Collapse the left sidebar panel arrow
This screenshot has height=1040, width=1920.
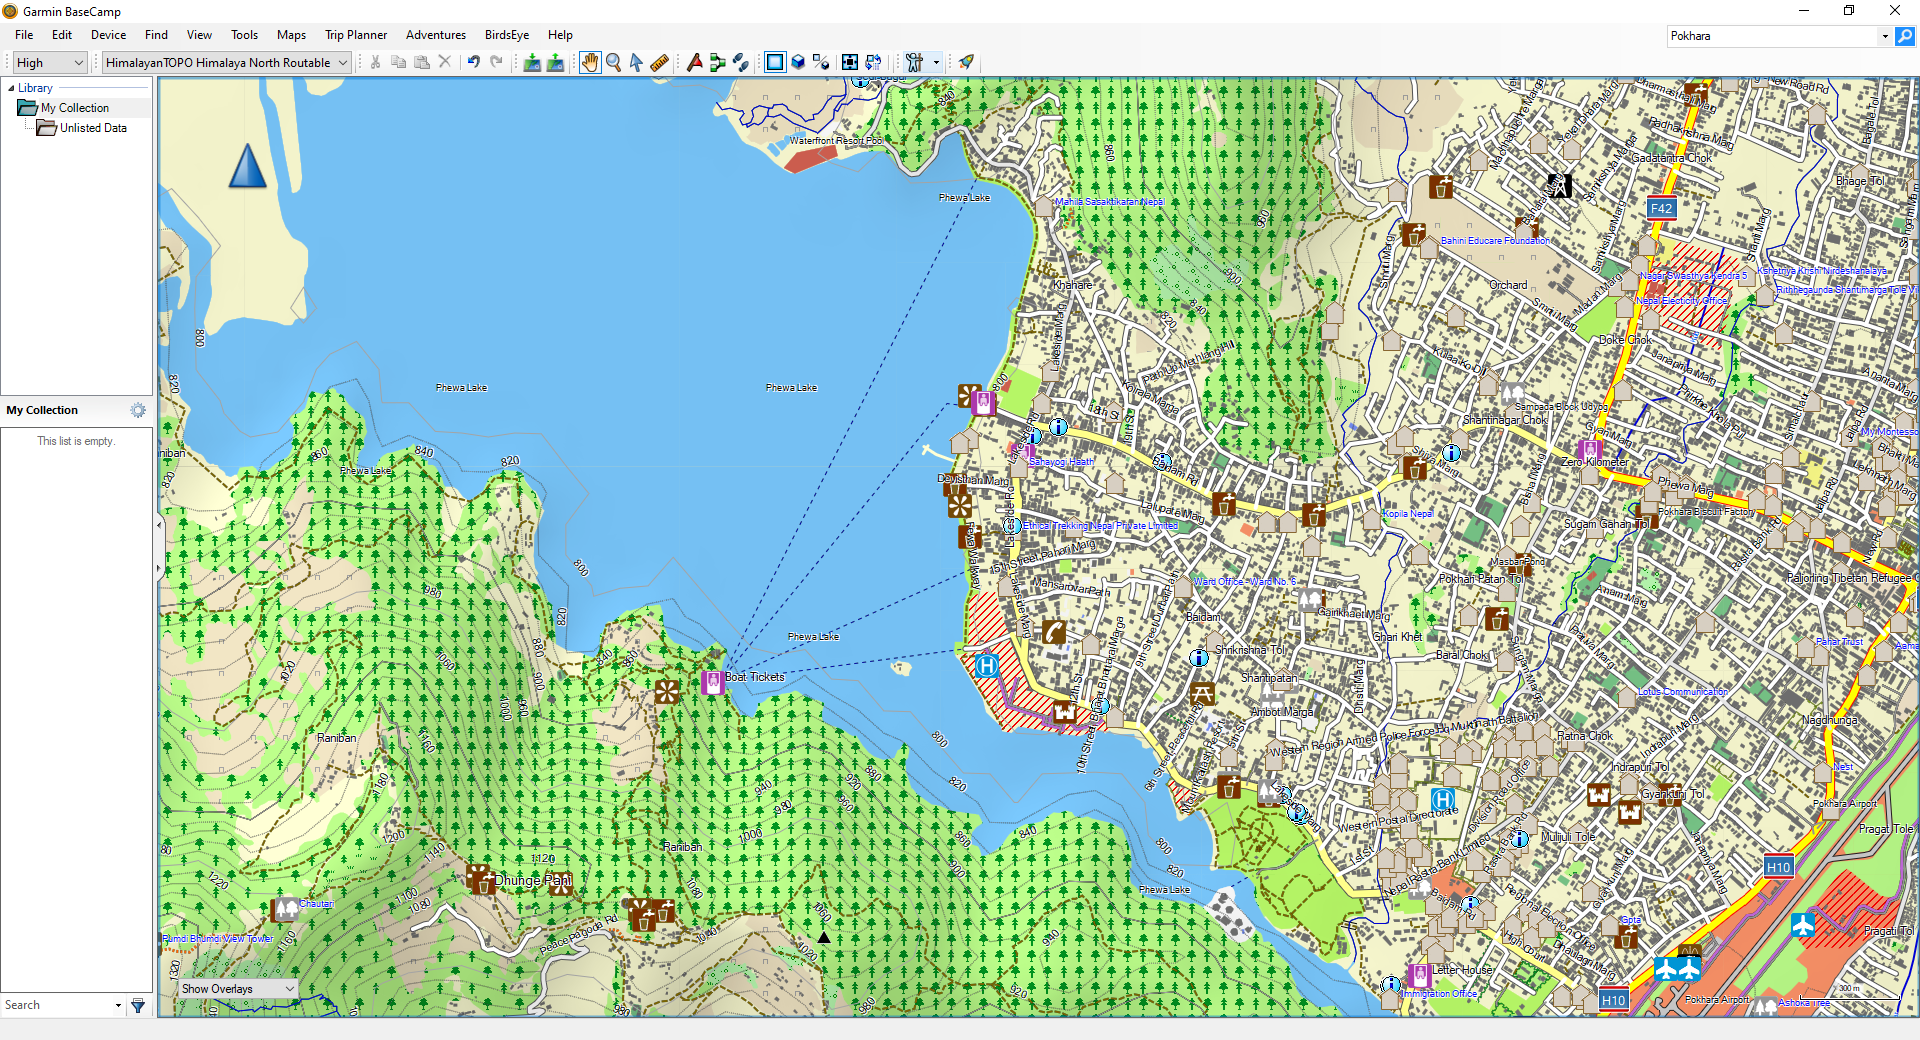pyautogui.click(x=158, y=524)
